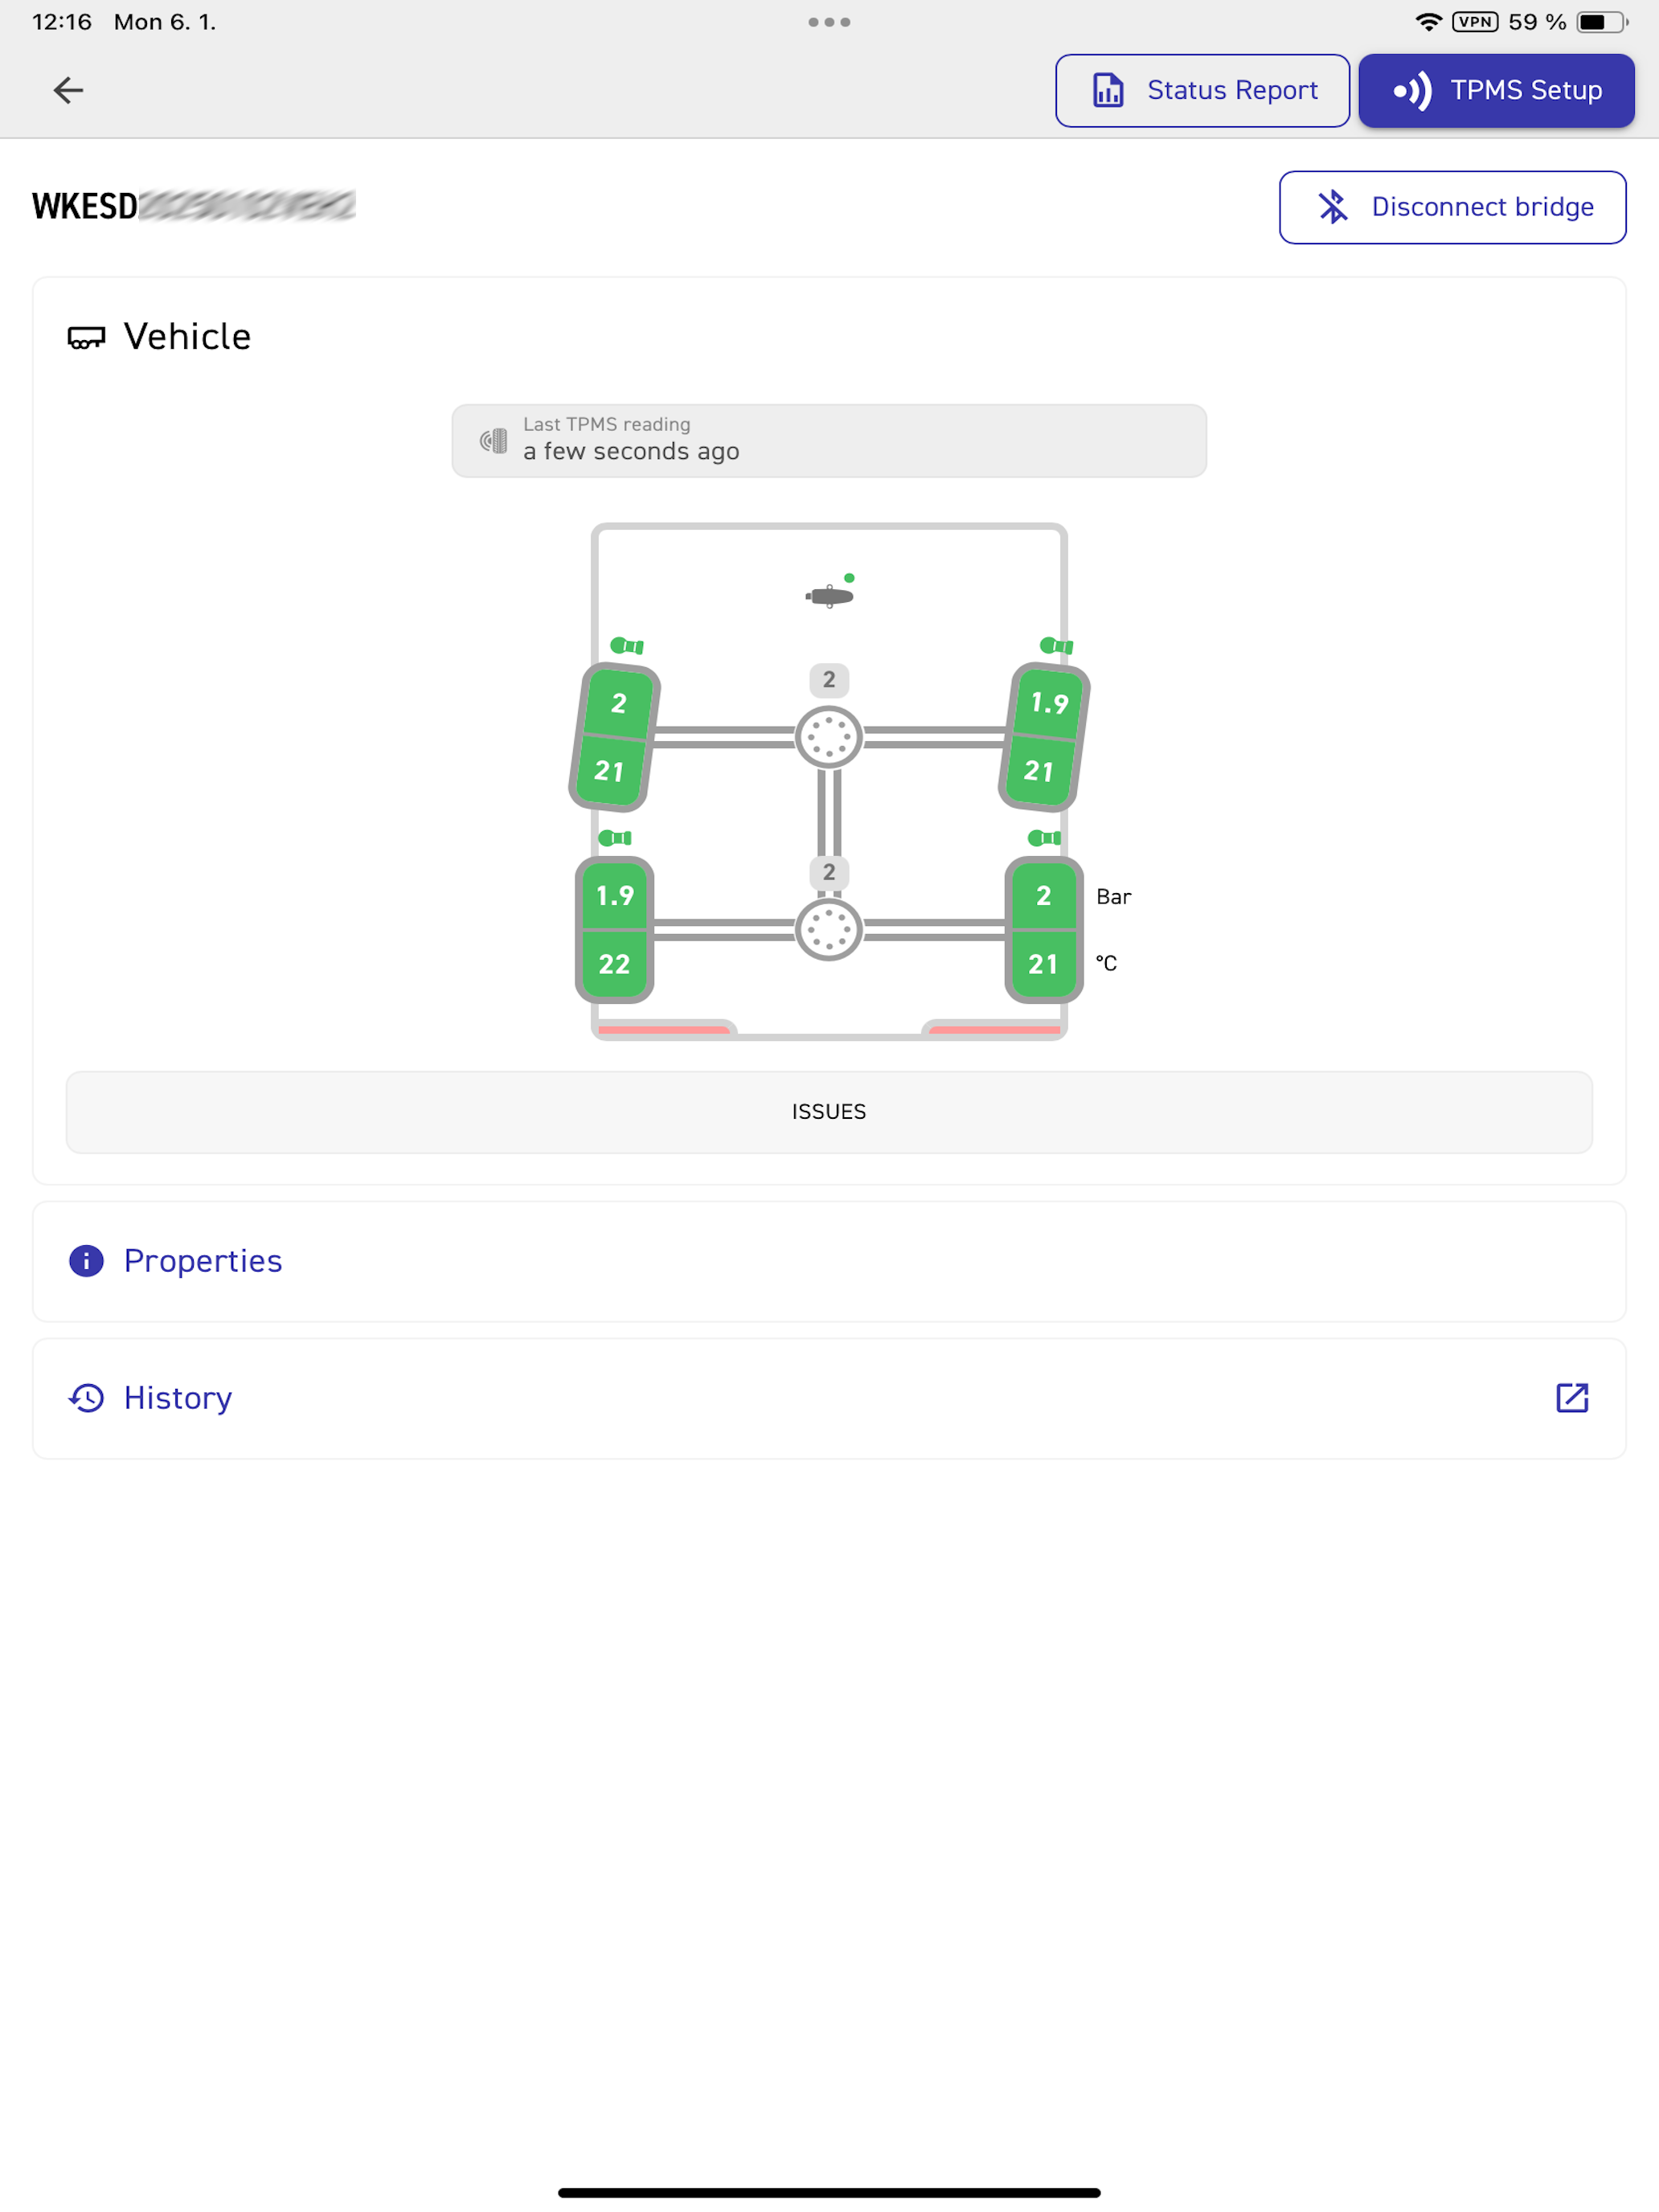1659x2212 pixels.
Task: Go back using the arrow icon
Action: click(x=68, y=90)
